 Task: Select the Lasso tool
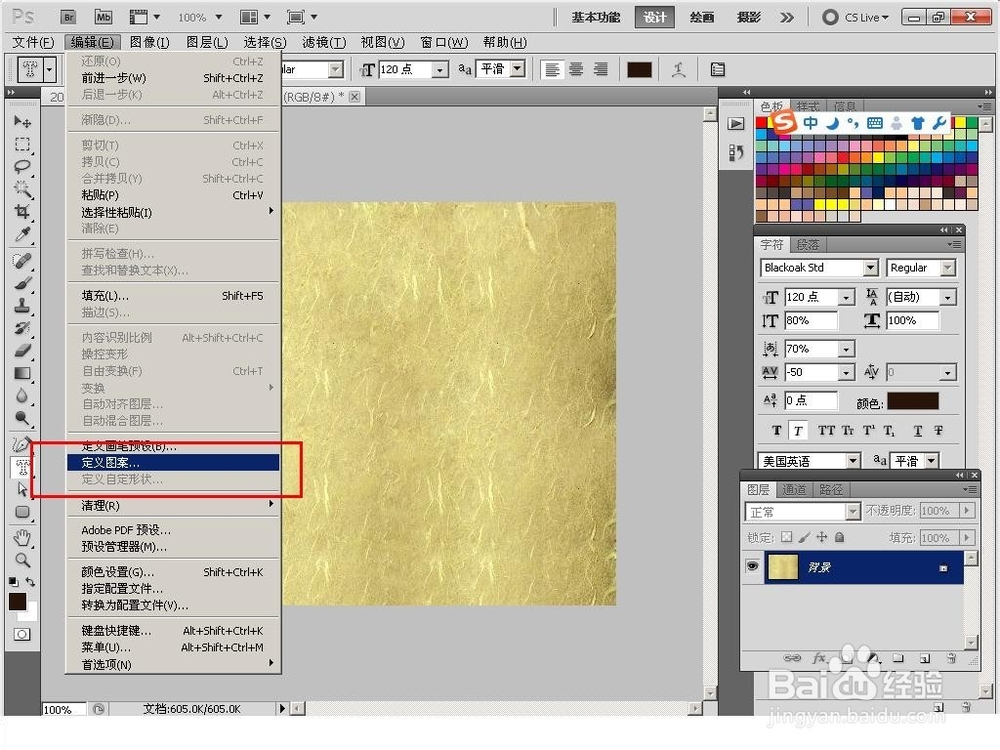coord(21,167)
